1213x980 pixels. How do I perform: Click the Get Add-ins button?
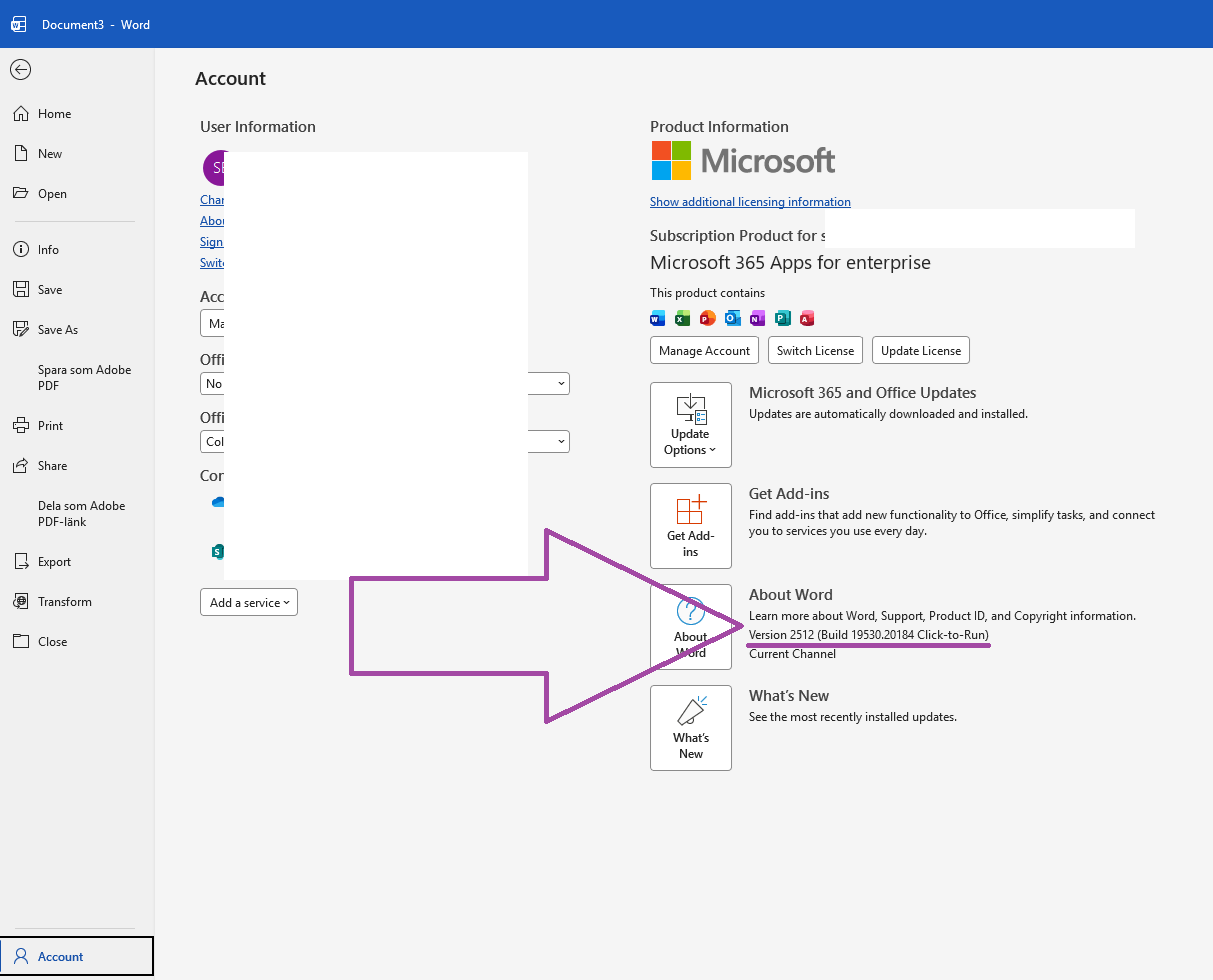690,526
